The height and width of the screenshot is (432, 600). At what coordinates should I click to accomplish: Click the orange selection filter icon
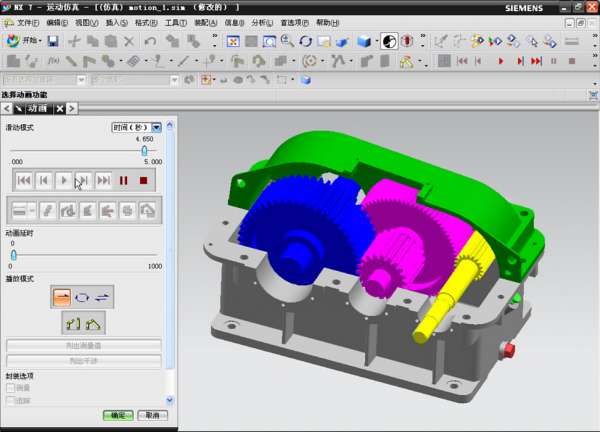[x=206, y=80]
